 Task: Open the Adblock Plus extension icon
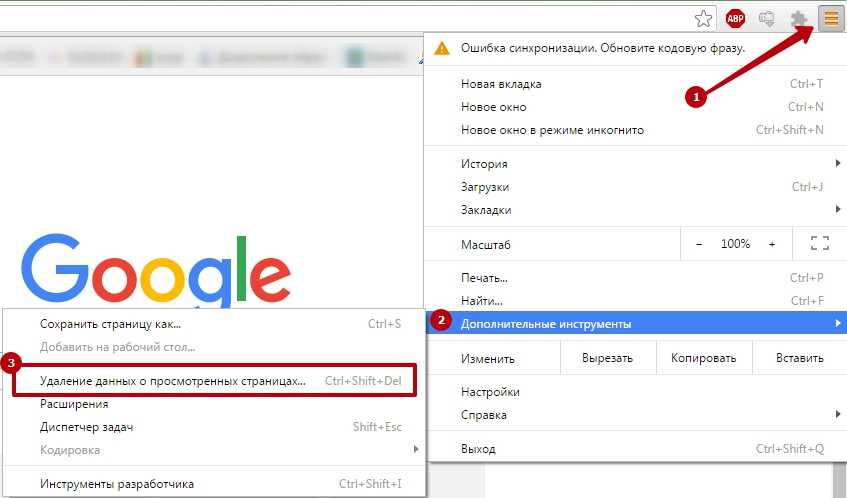click(735, 19)
